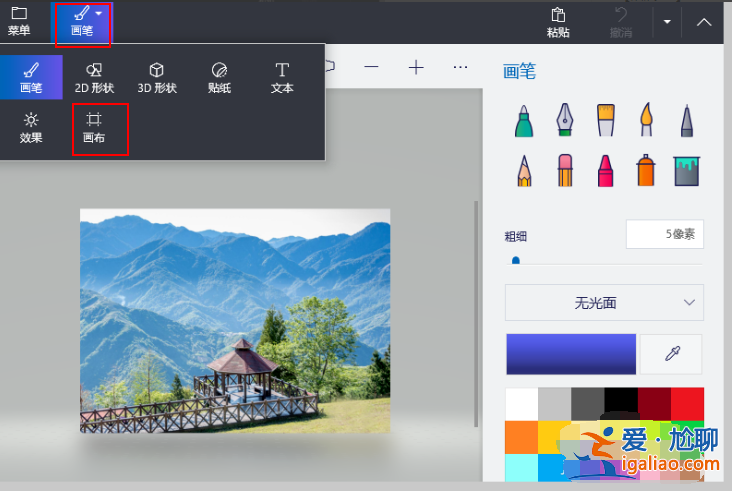
Task: Open the three-dot more options
Action: (x=460, y=67)
